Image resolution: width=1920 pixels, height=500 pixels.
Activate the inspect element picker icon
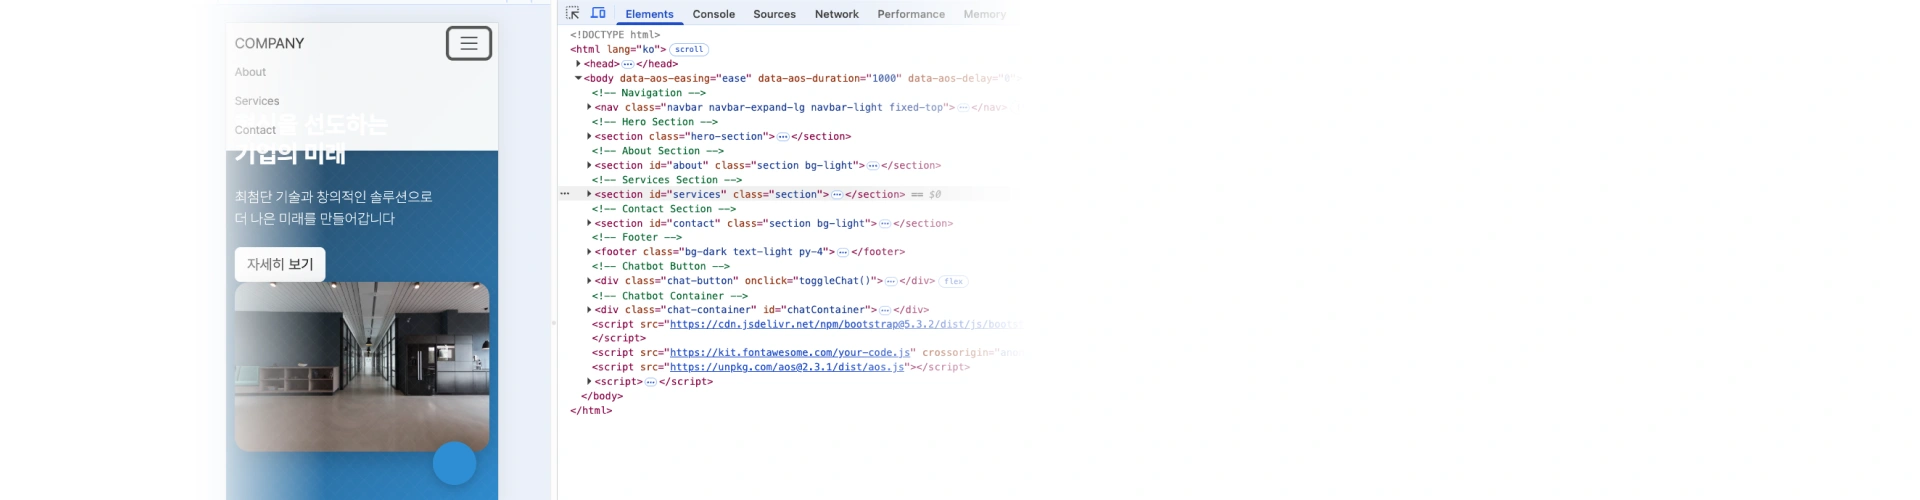click(x=573, y=13)
